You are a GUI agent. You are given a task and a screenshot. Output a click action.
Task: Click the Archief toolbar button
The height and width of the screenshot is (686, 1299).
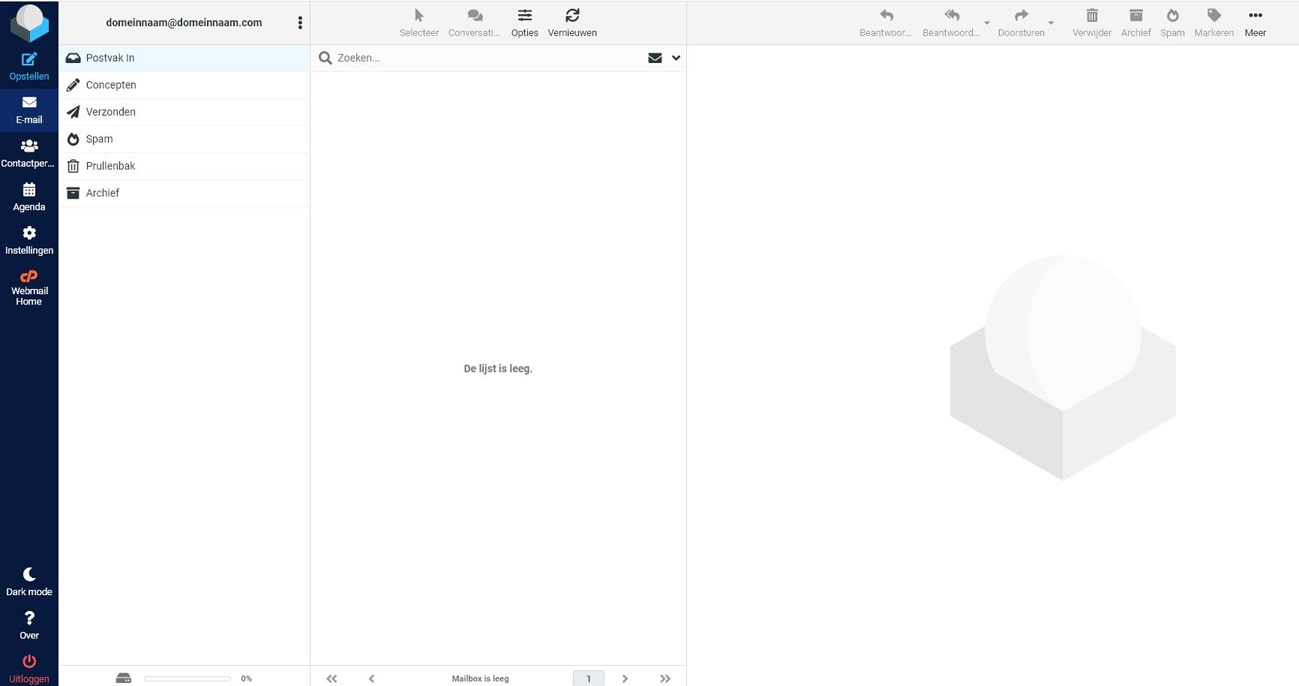tap(1136, 23)
